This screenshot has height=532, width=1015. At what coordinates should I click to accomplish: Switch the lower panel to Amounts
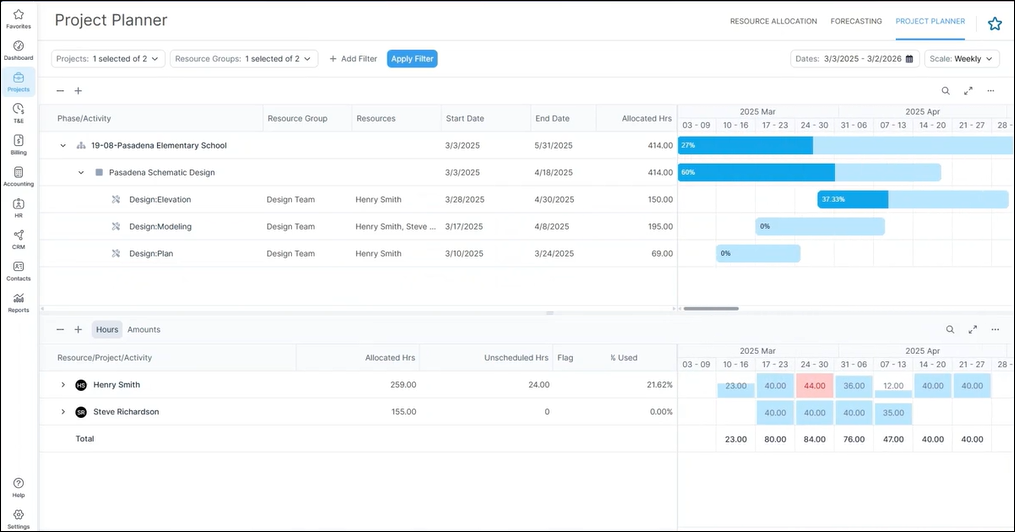(143, 329)
